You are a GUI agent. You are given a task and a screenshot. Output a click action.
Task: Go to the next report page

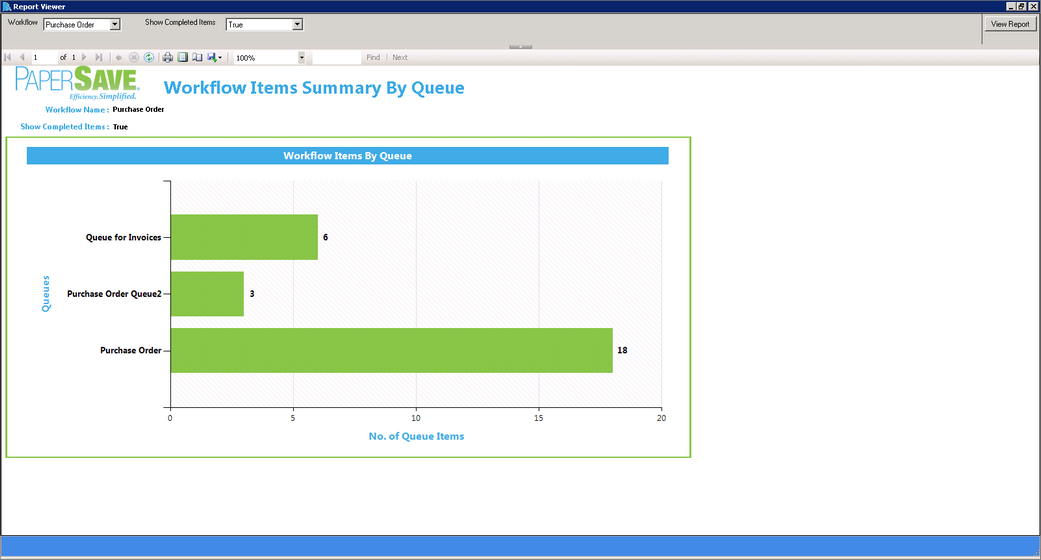tap(84, 58)
